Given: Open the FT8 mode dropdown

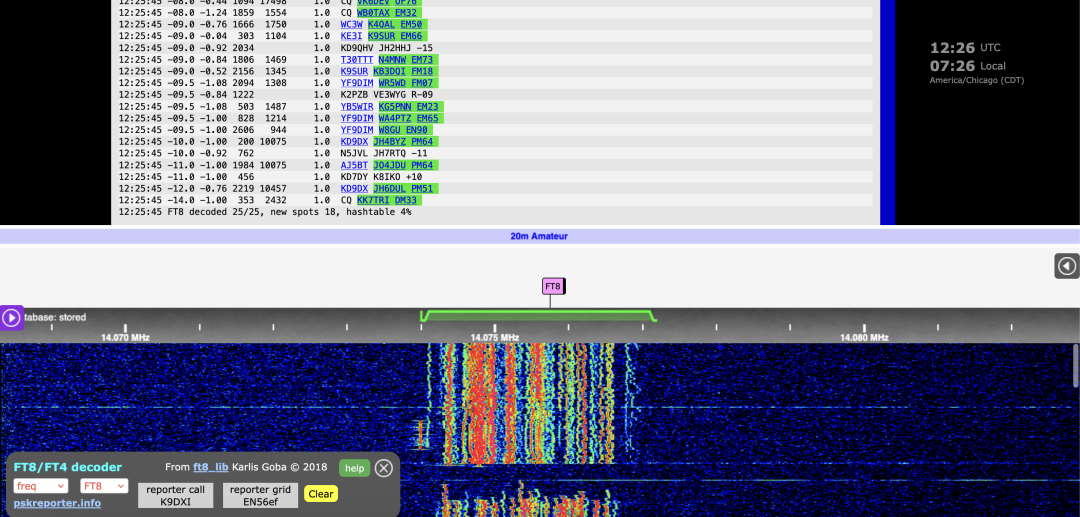Looking at the screenshot, I should tap(104, 486).
